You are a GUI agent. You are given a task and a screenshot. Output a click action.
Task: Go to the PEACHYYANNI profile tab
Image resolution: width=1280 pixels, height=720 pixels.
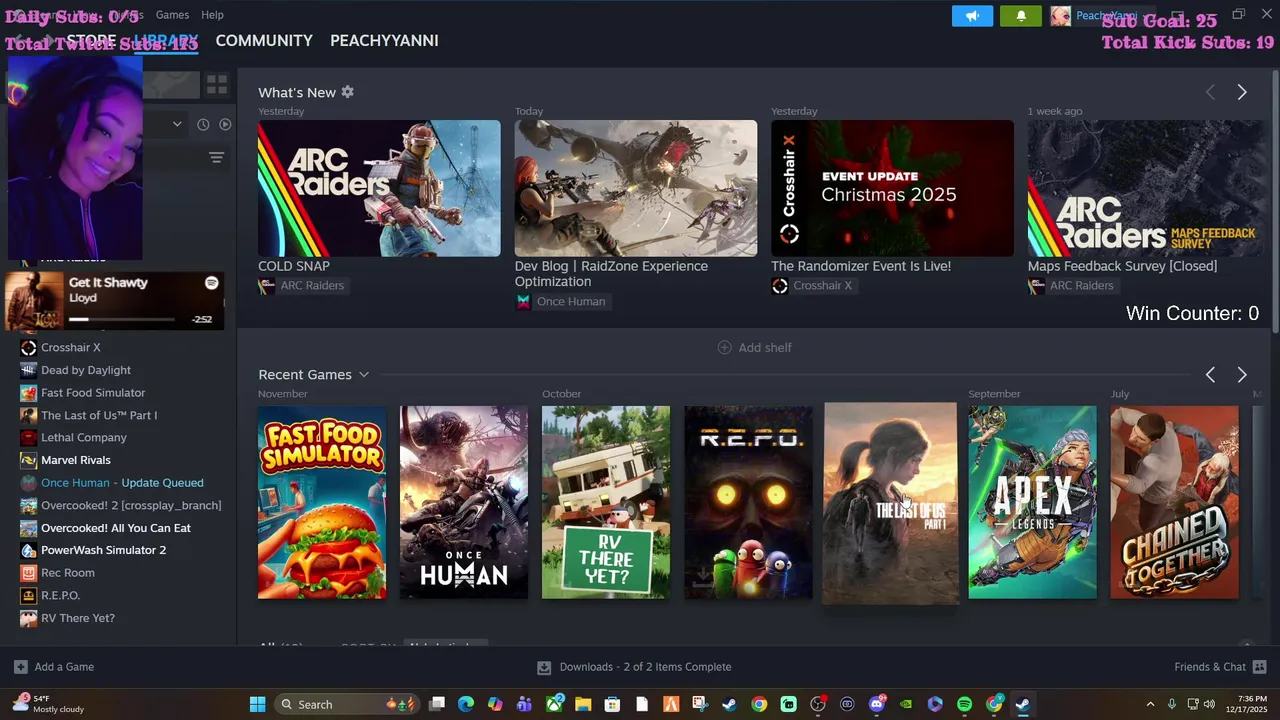pyautogui.click(x=384, y=41)
